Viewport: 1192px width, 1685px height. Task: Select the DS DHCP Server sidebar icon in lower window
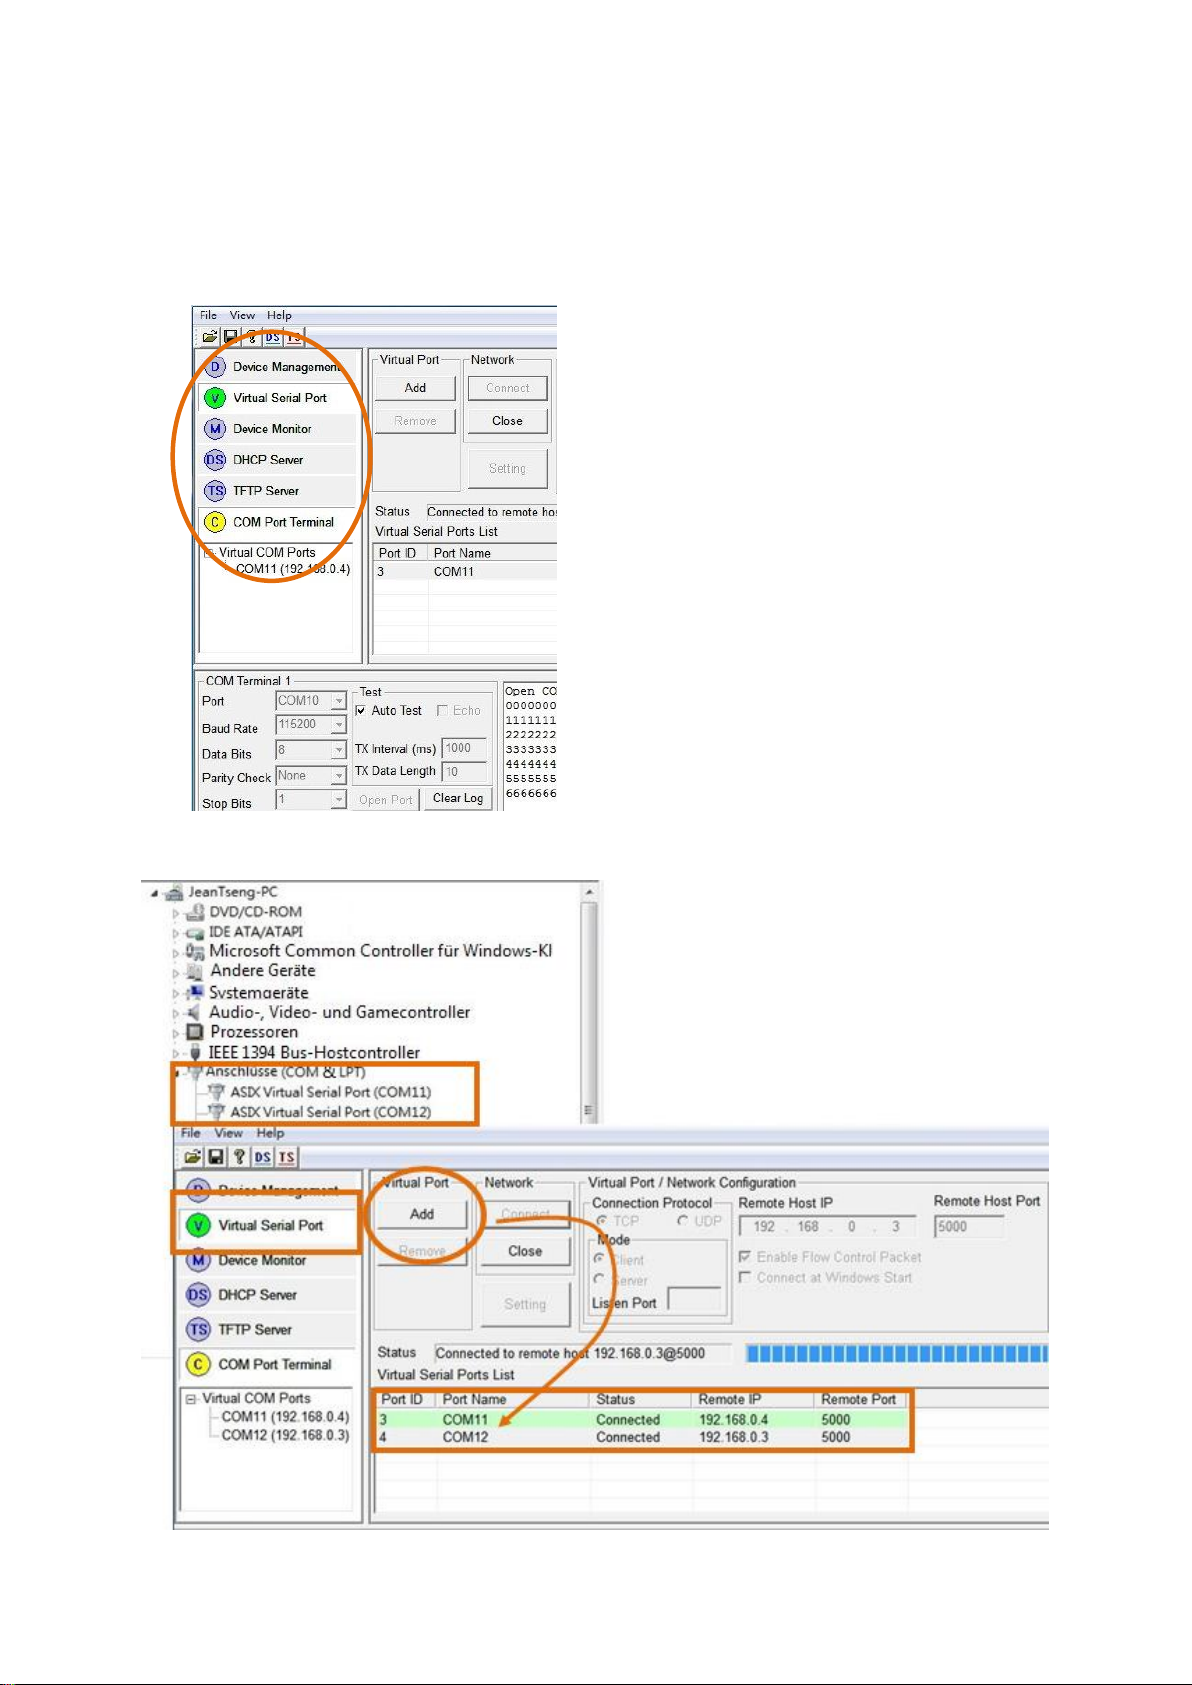[199, 1295]
